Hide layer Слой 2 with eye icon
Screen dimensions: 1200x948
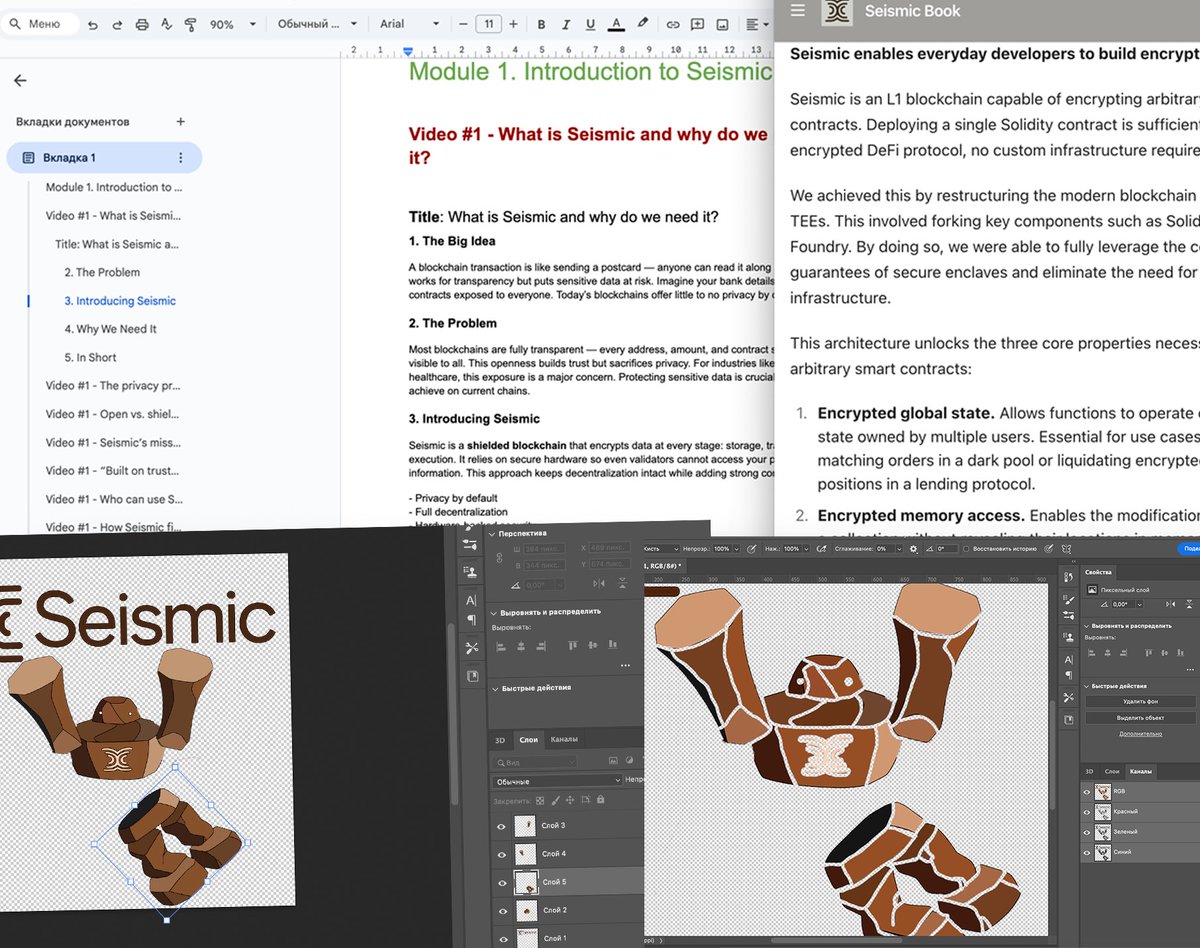point(502,911)
